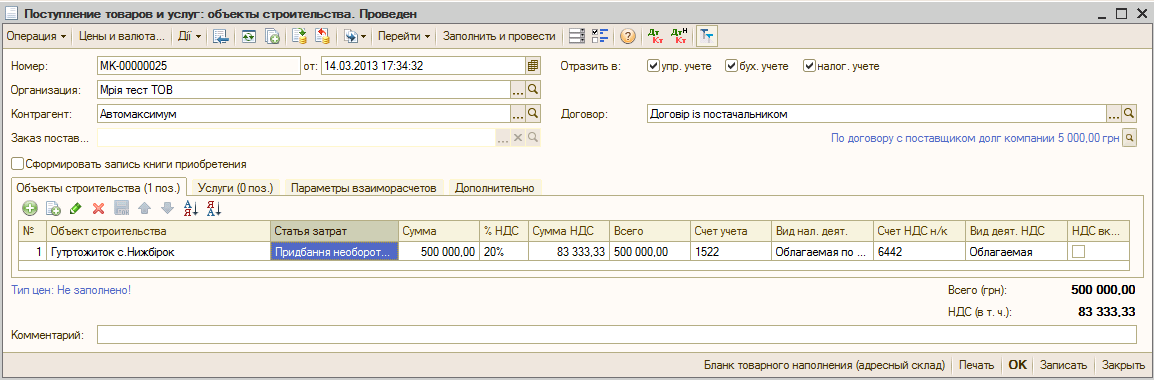The height and width of the screenshot is (380, 1154).
Task: Click 20% VAT rate cell
Action: (503, 252)
